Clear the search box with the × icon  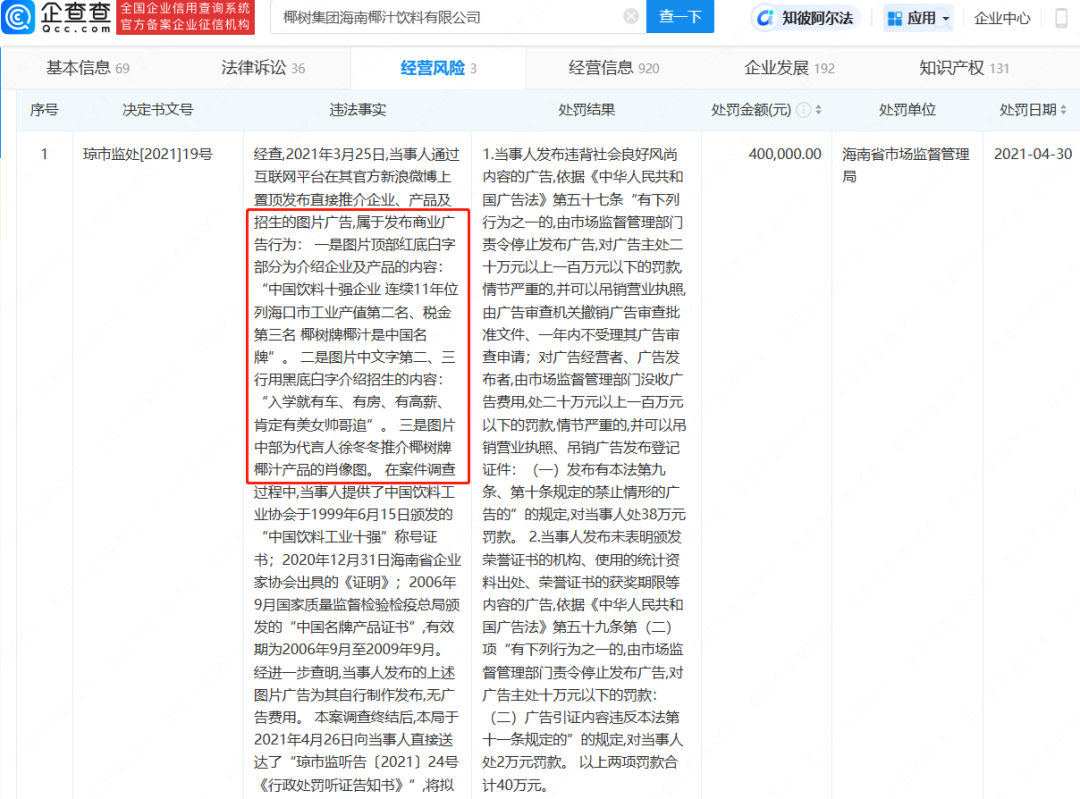click(630, 17)
